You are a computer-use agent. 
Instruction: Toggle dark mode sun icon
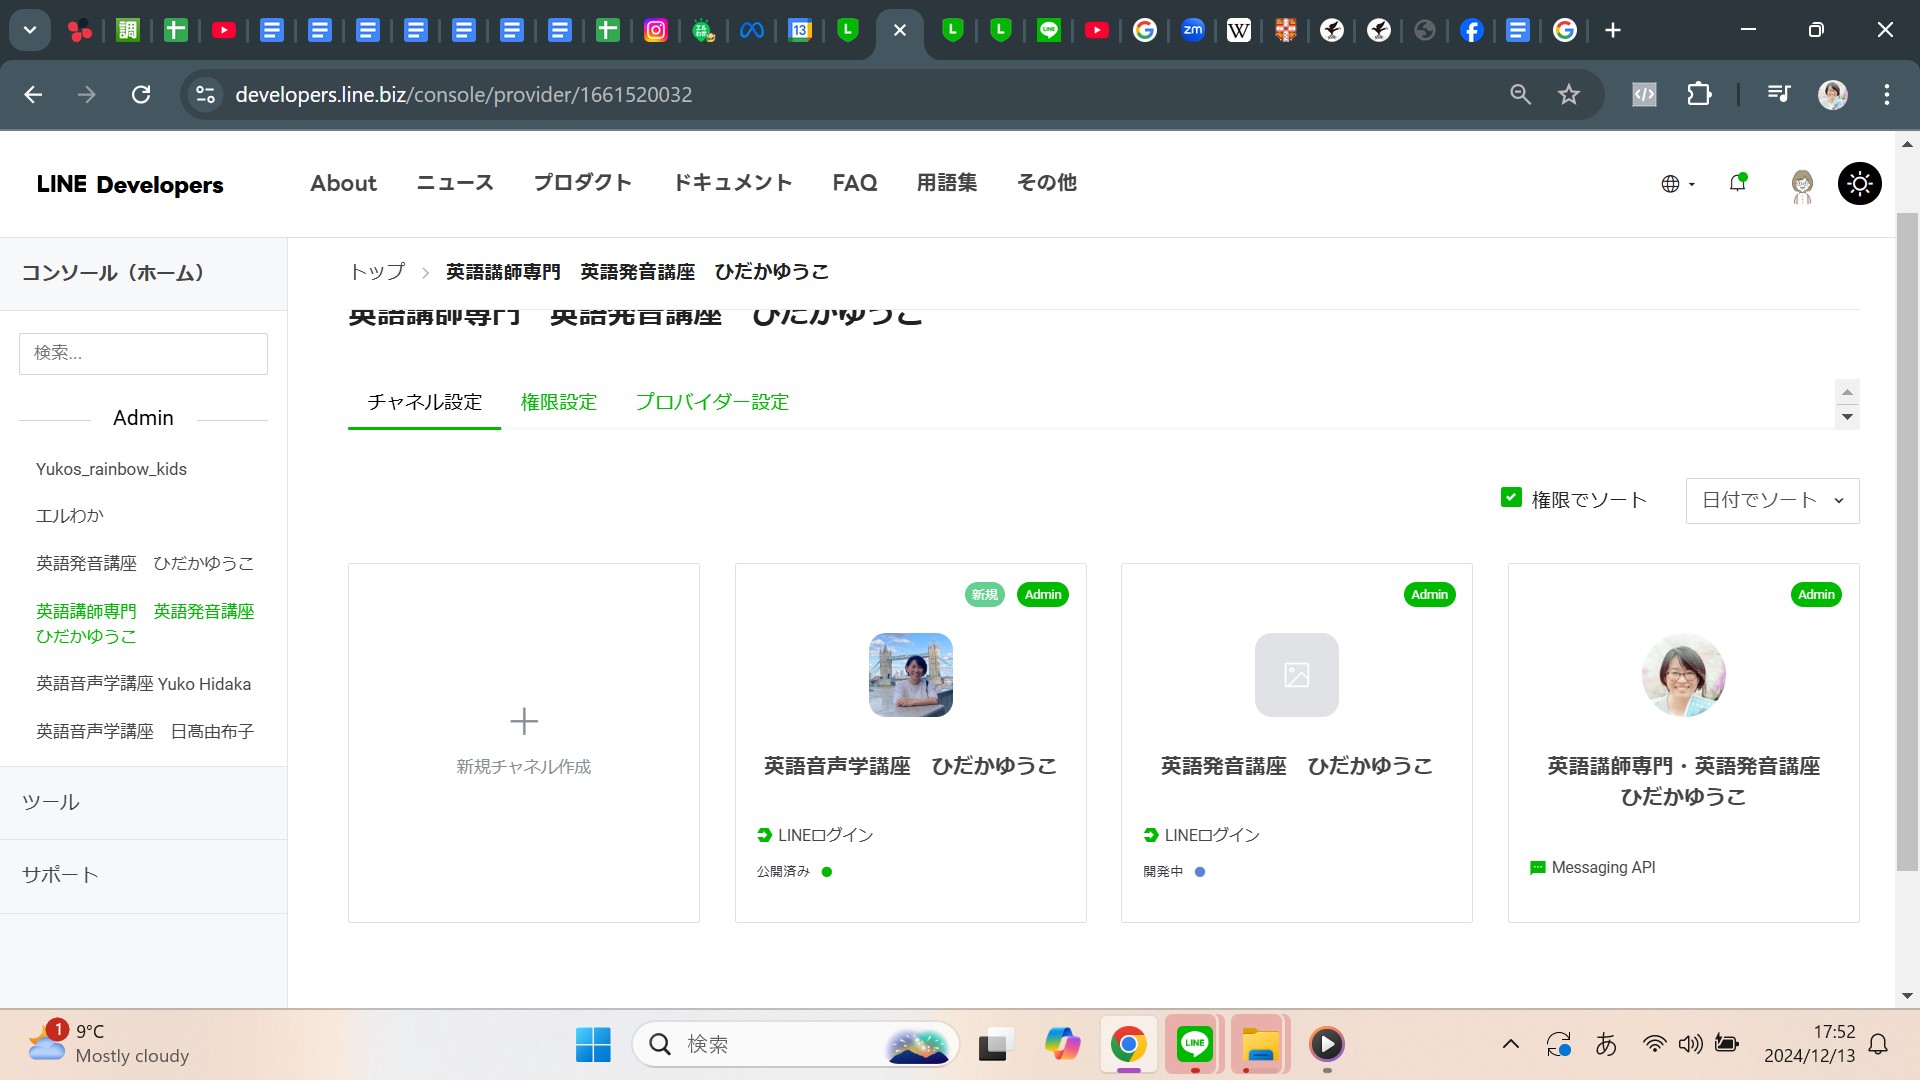point(1859,184)
